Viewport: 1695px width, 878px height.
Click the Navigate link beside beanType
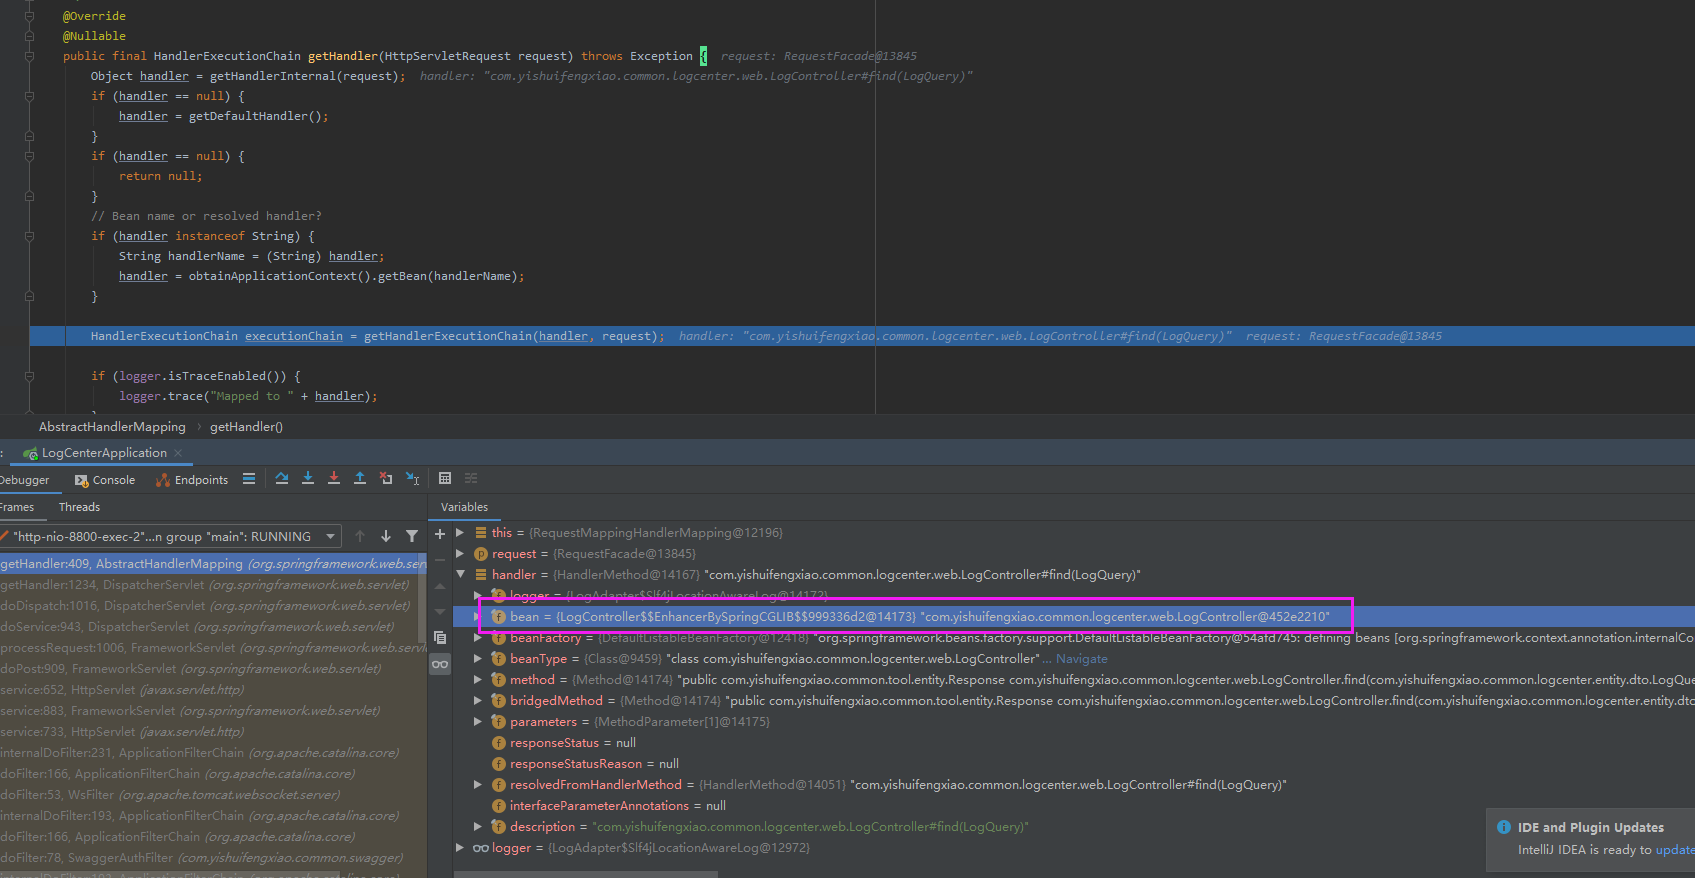pos(1082,659)
